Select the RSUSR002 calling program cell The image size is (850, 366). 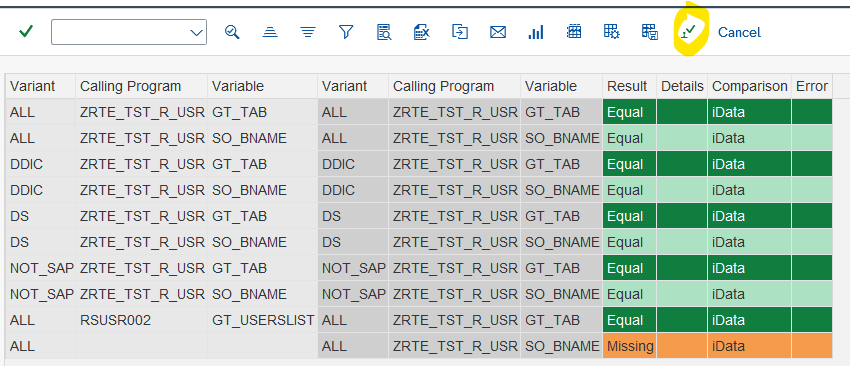141,320
